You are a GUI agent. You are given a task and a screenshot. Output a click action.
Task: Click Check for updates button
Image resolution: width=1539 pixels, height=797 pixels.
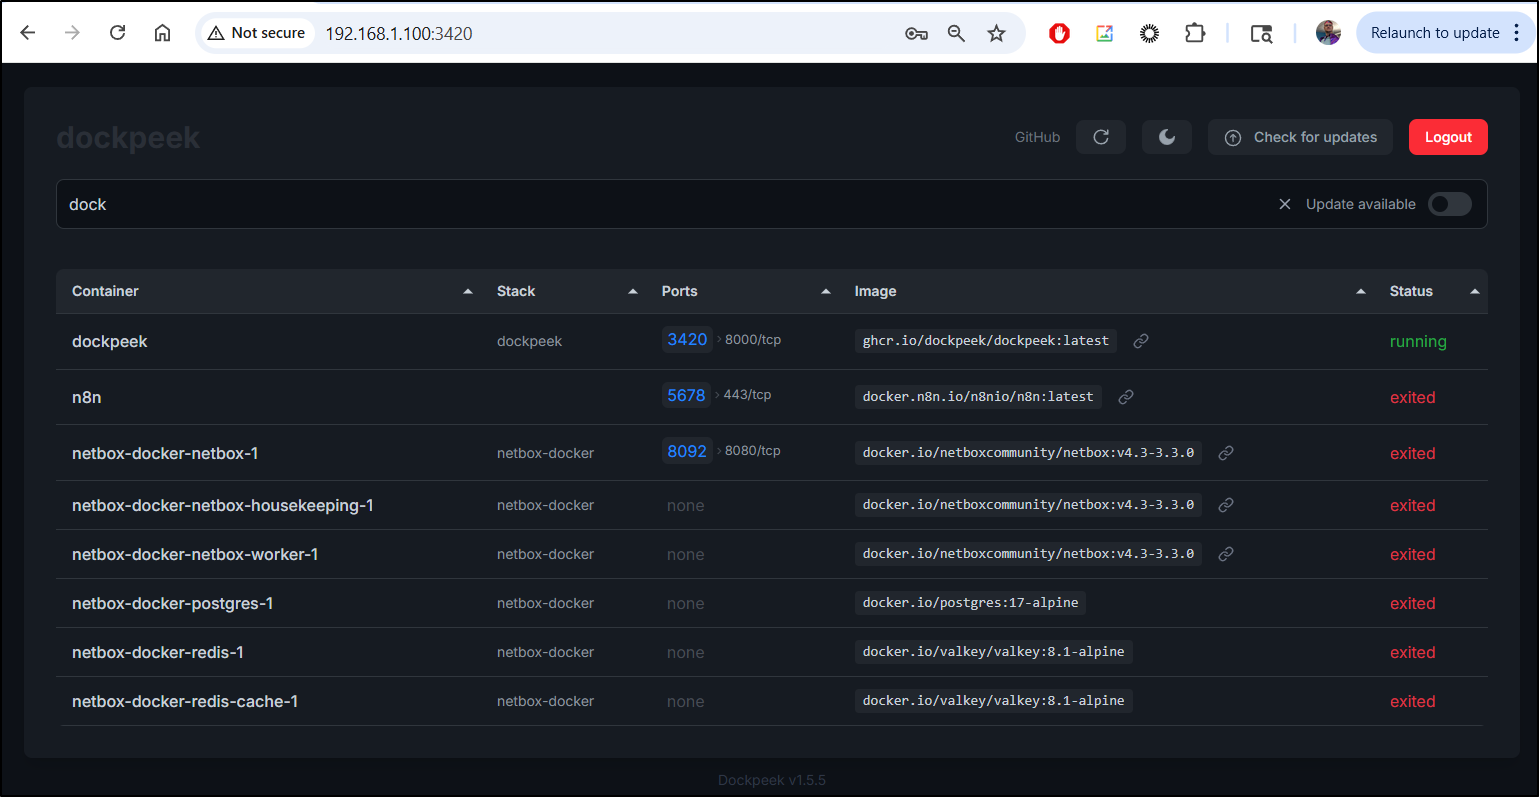point(1301,137)
